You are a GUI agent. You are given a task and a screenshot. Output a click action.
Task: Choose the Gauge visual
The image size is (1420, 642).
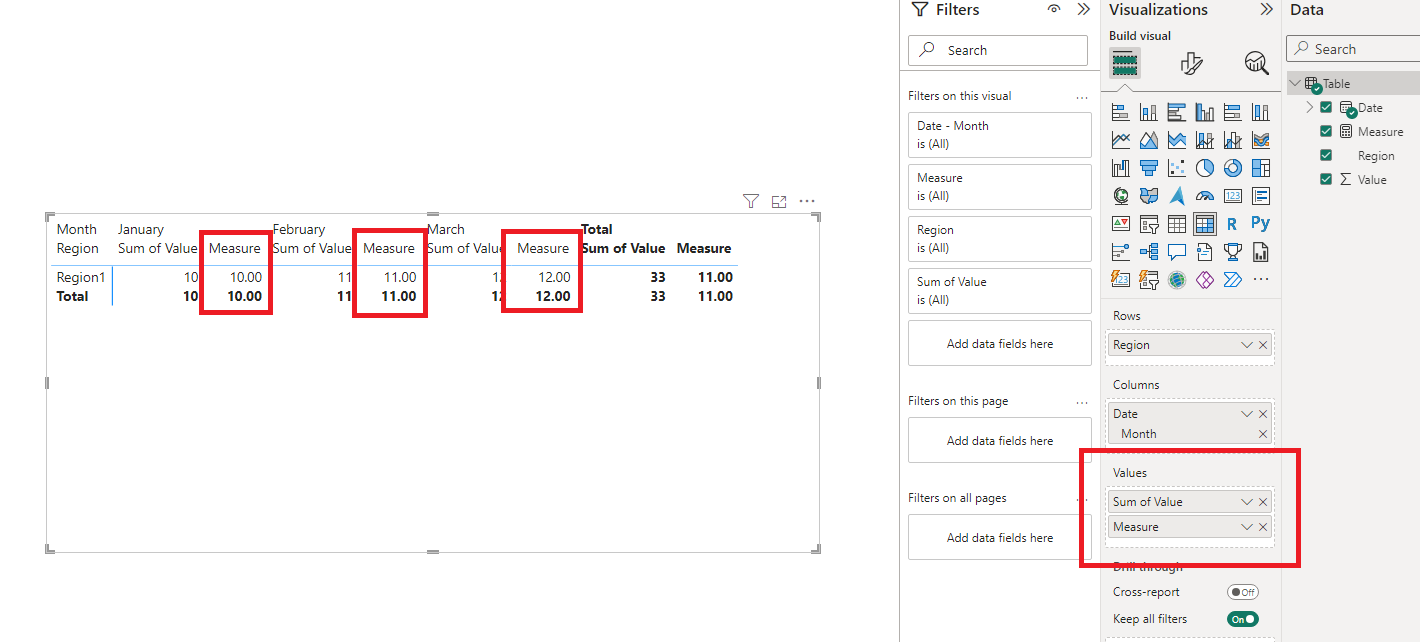(1205, 196)
